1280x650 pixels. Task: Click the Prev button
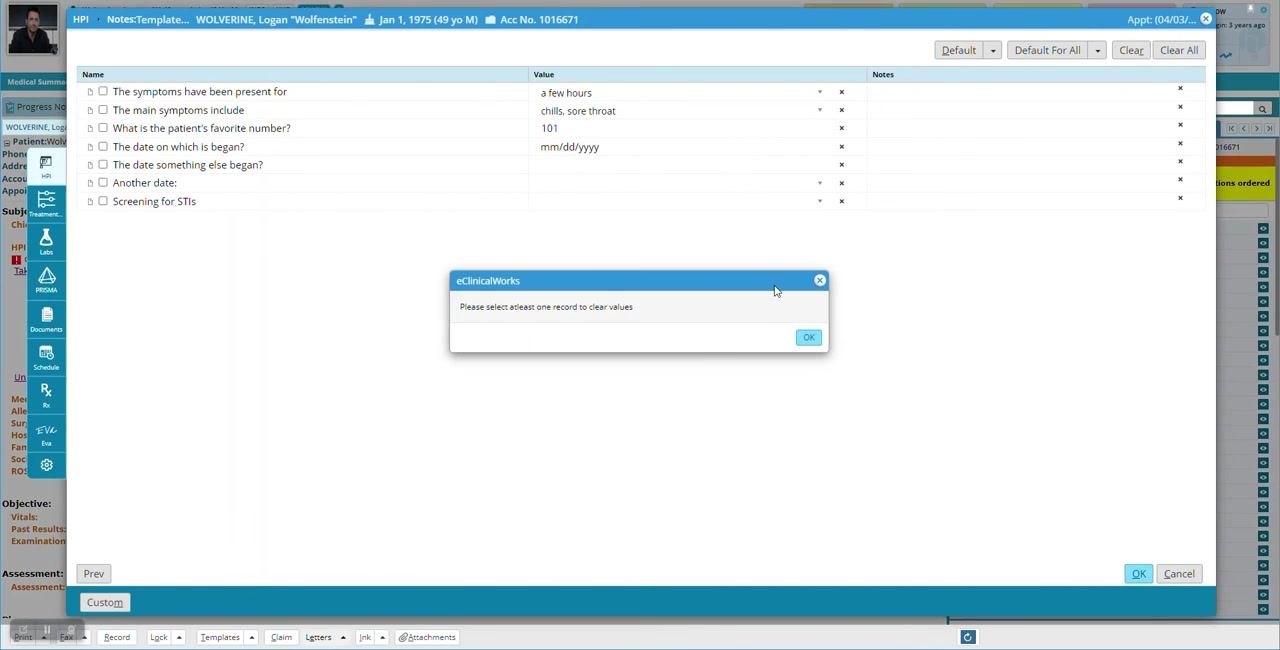[x=93, y=574]
